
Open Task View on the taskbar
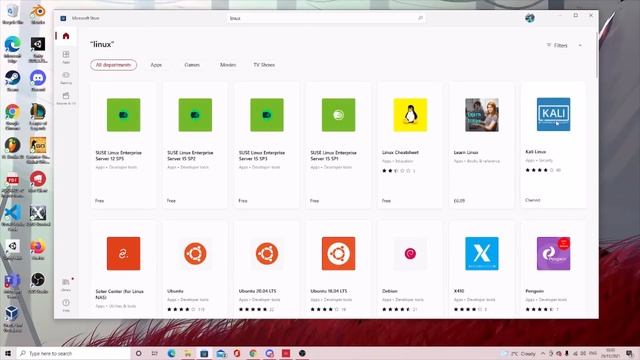coord(155,353)
